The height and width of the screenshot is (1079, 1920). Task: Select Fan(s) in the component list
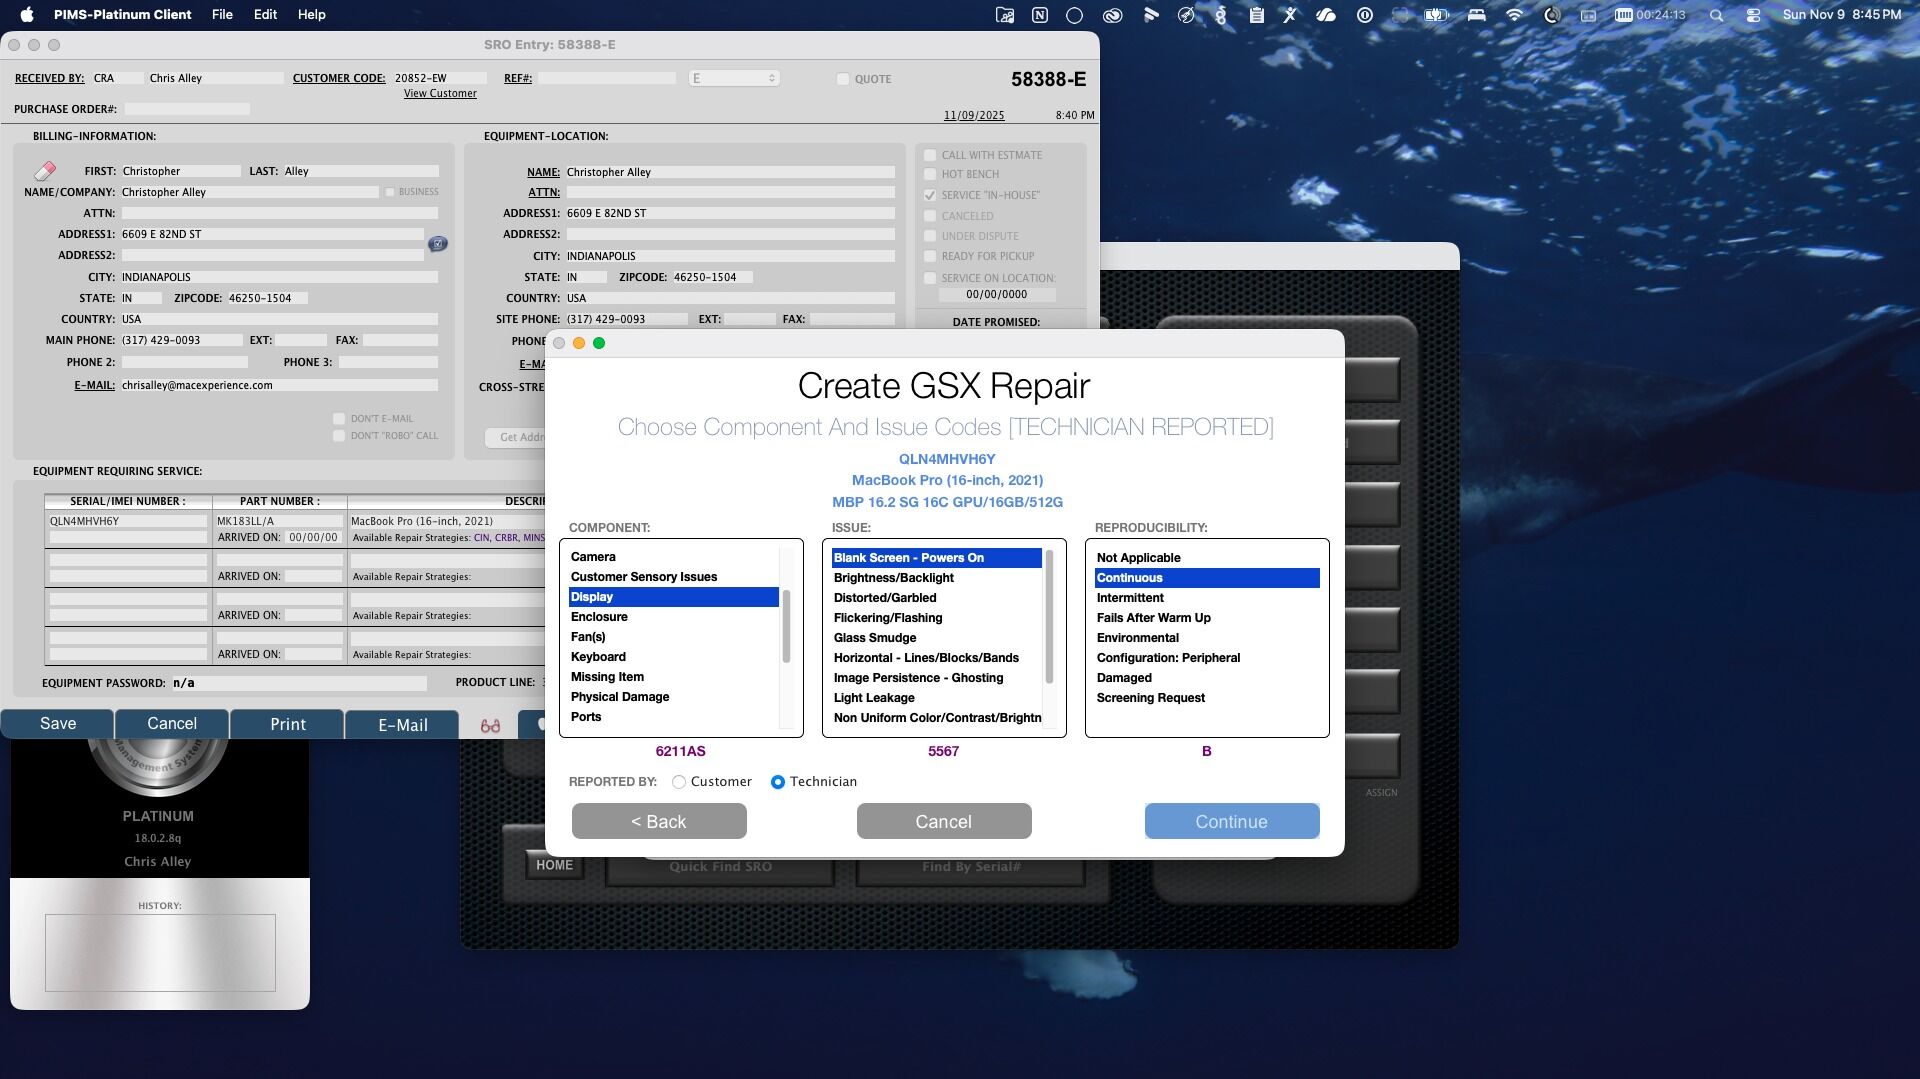674,637
